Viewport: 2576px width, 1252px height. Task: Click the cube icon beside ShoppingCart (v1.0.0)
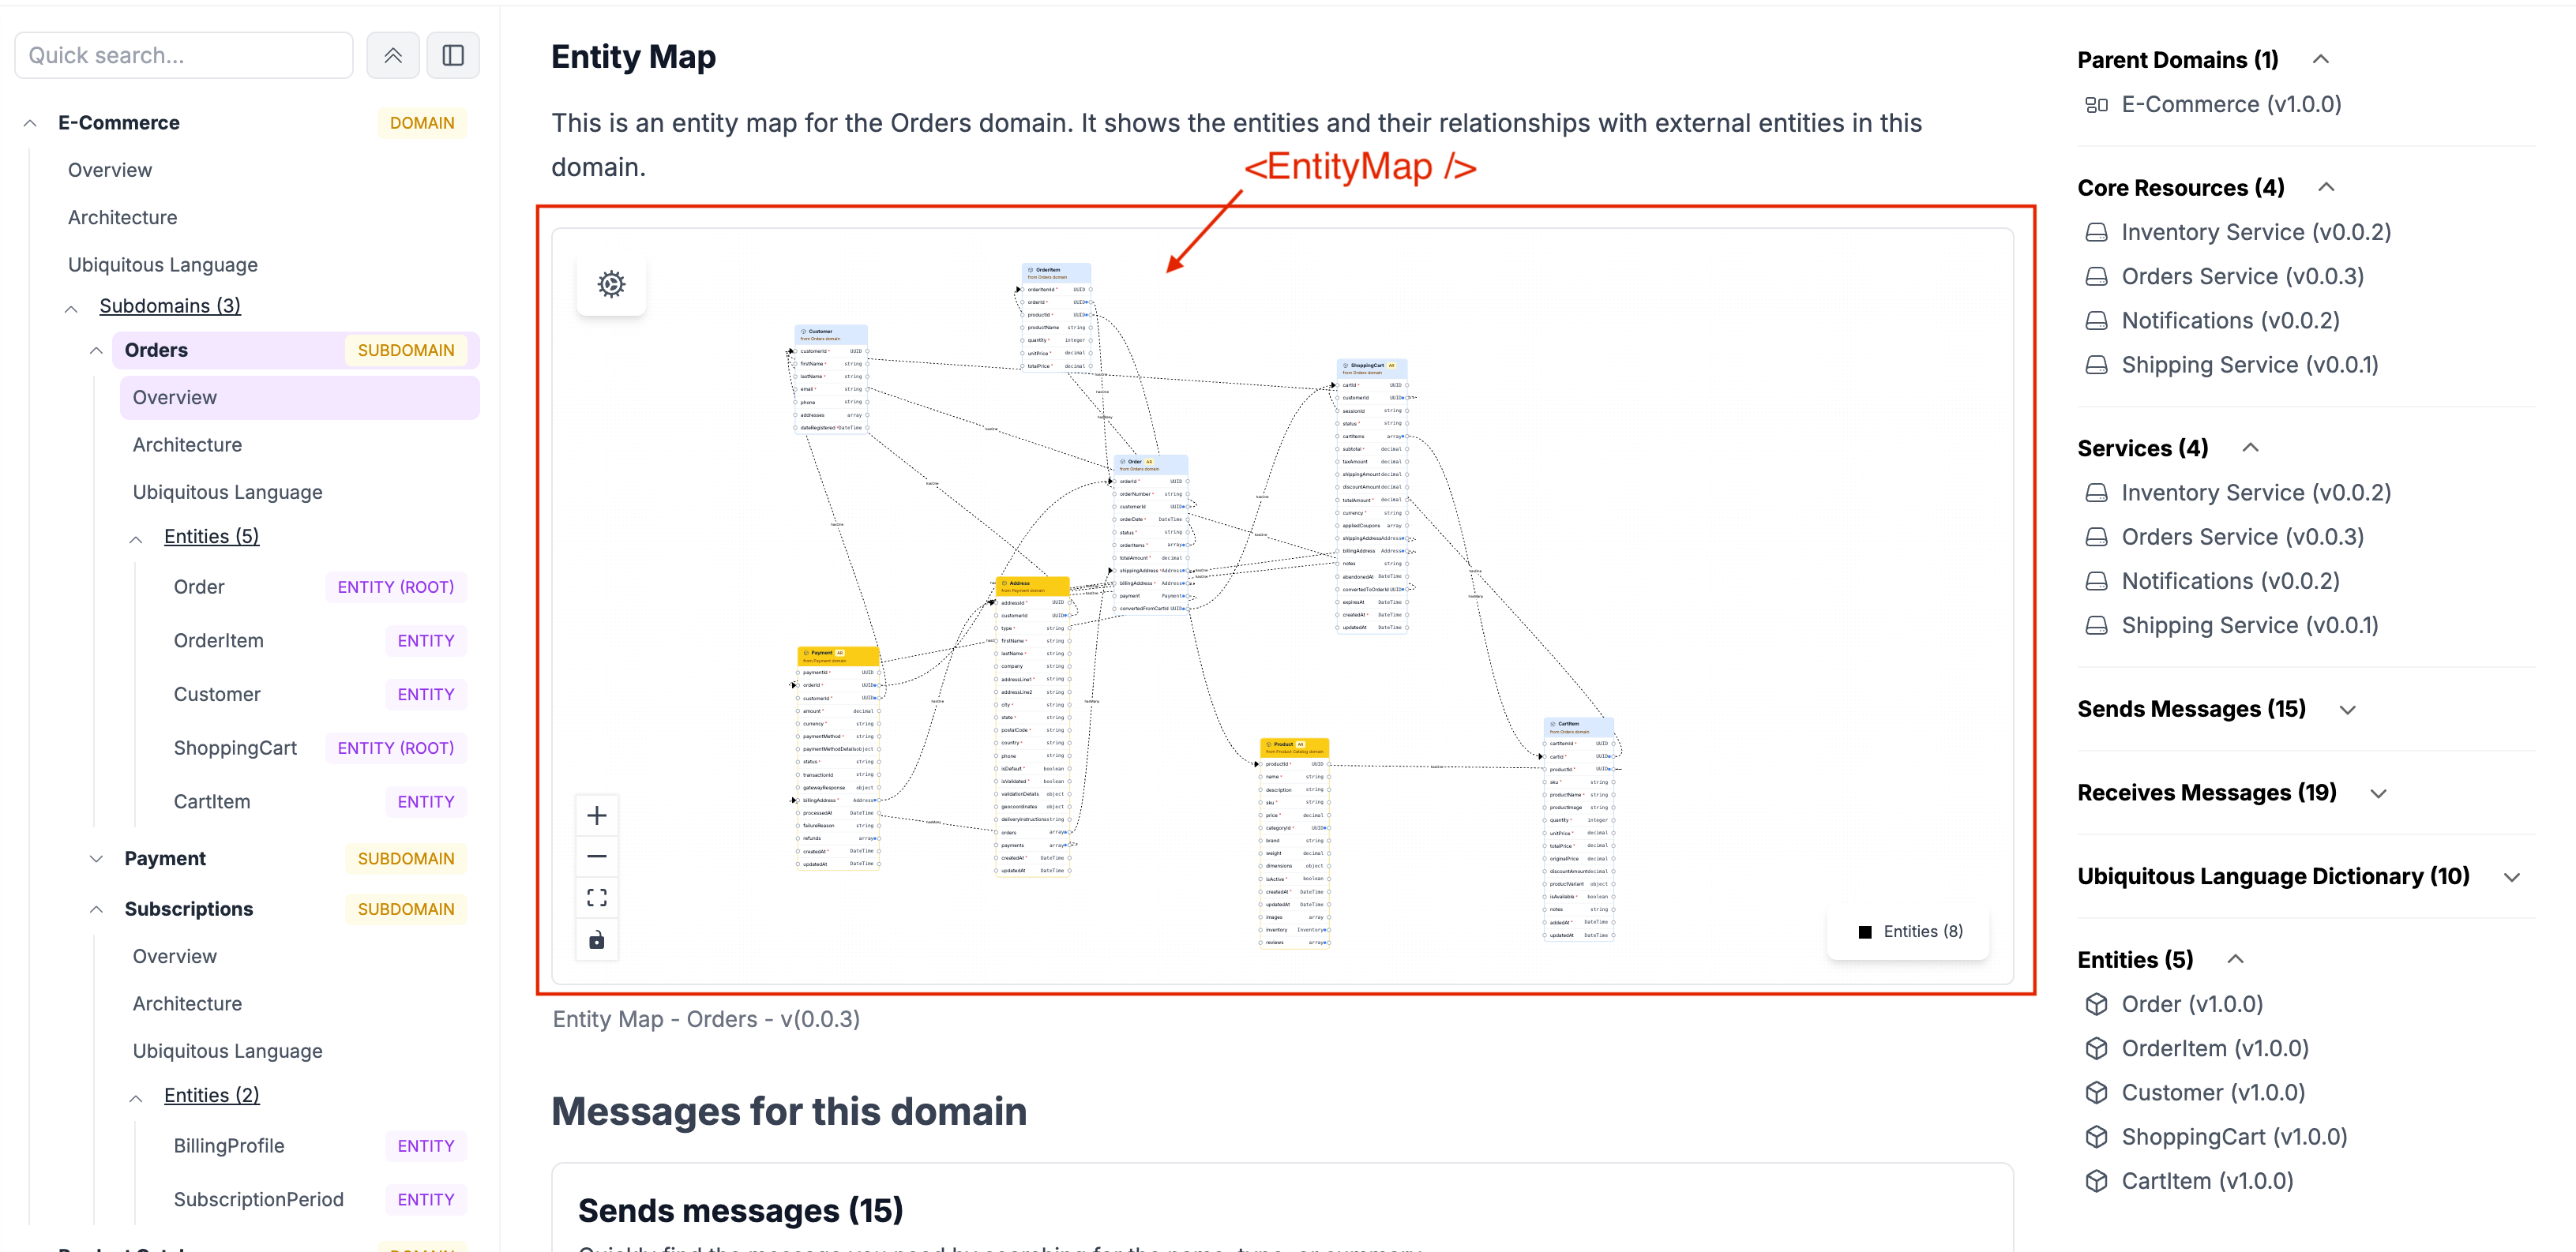pos(2097,1136)
